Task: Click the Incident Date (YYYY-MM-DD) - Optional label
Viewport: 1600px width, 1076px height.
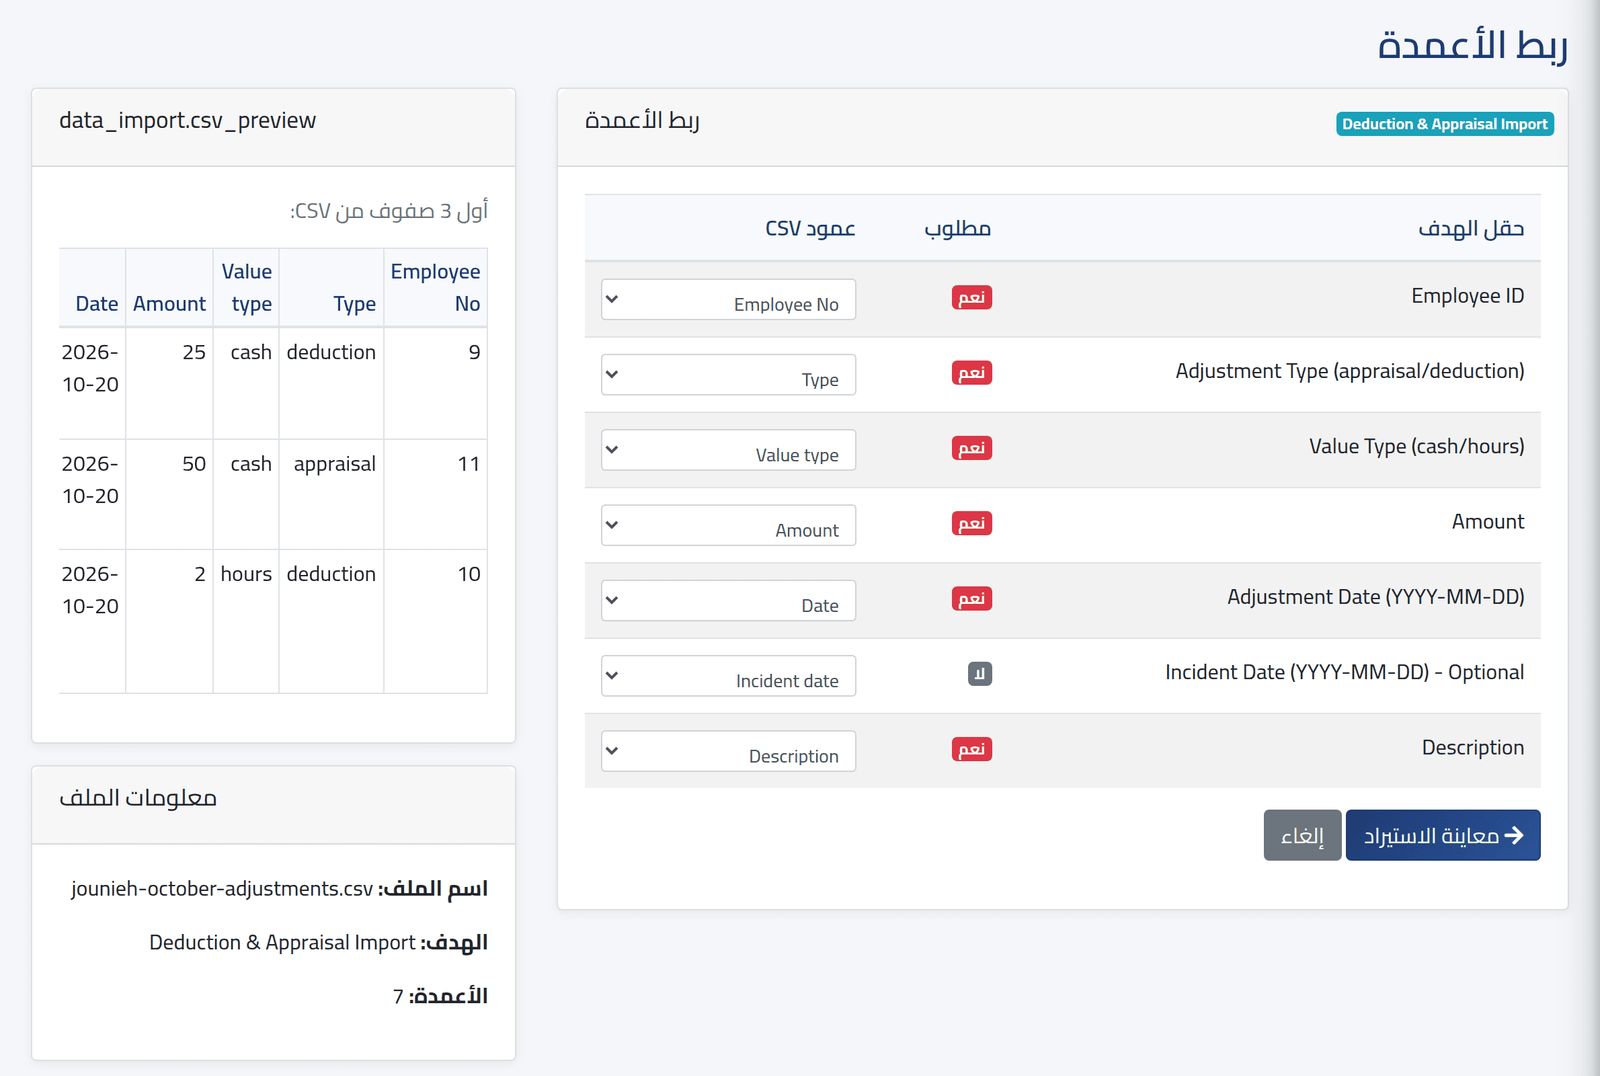Action: pos(1345,672)
